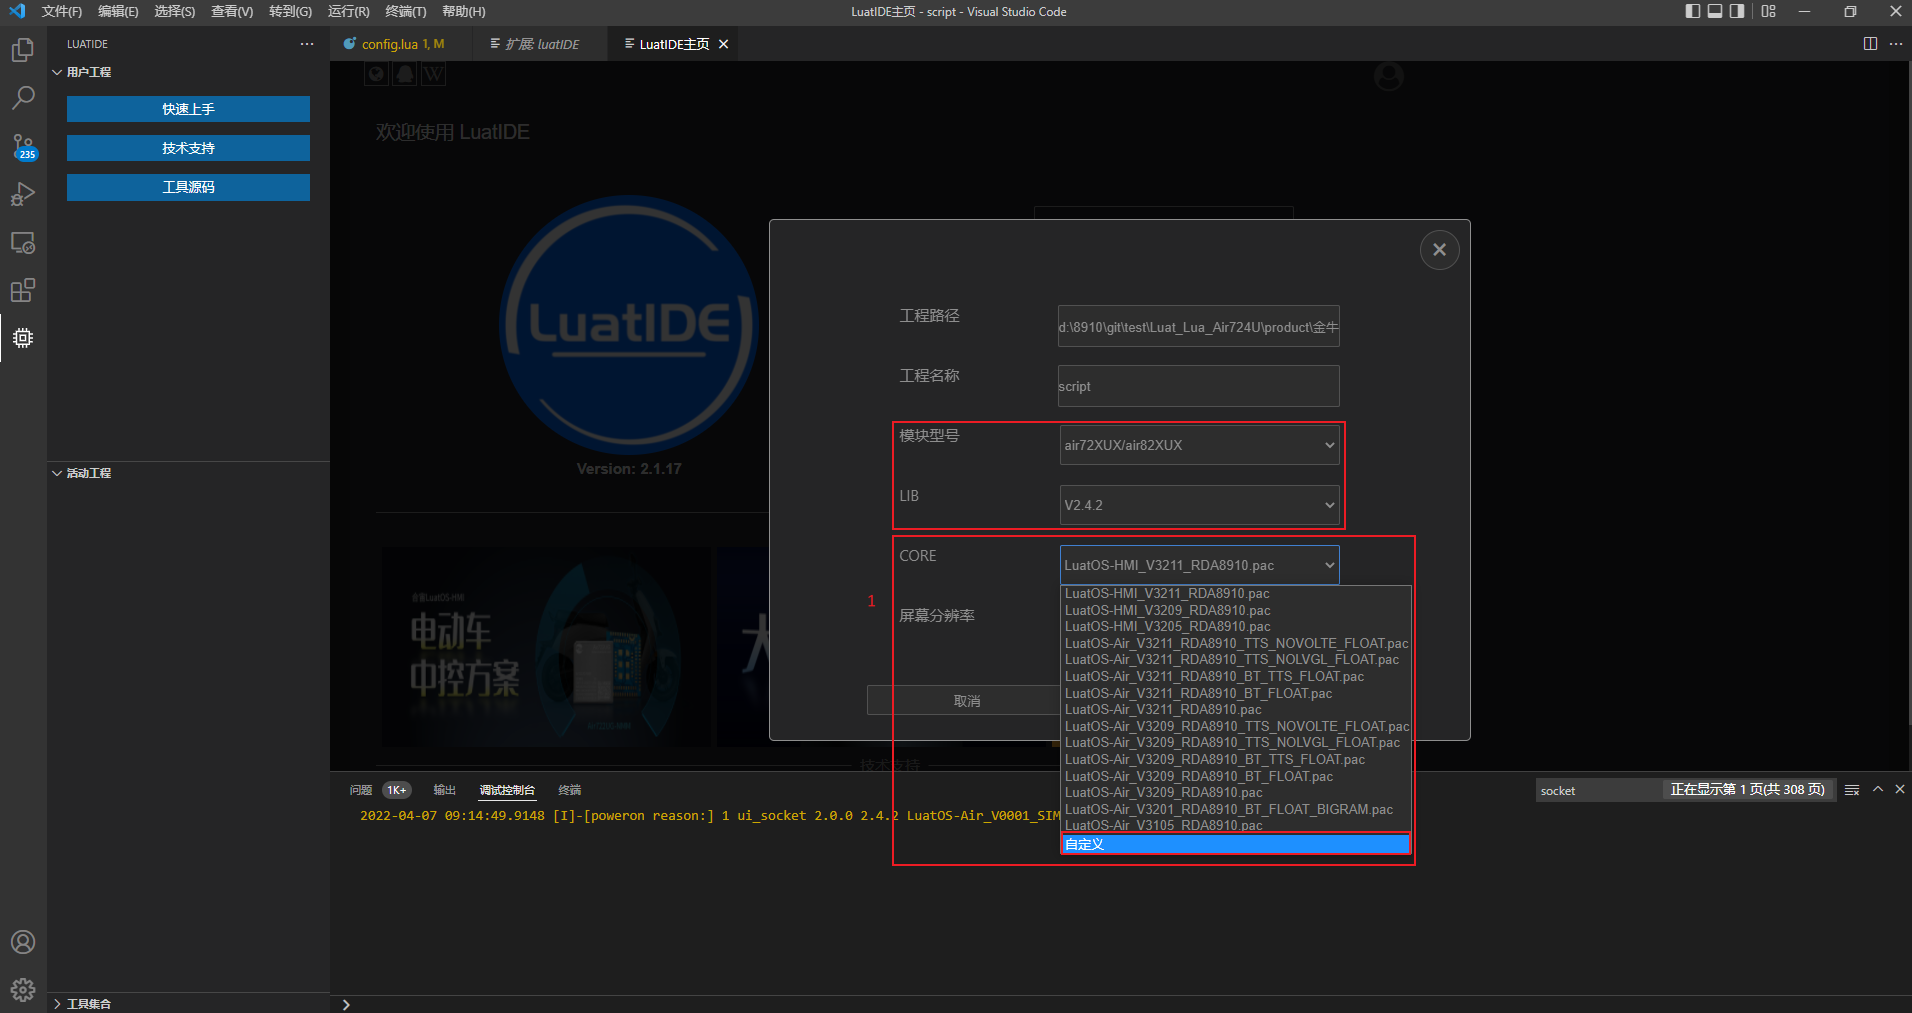
Task: Open the 文件(F) menu
Action: pos(61,11)
